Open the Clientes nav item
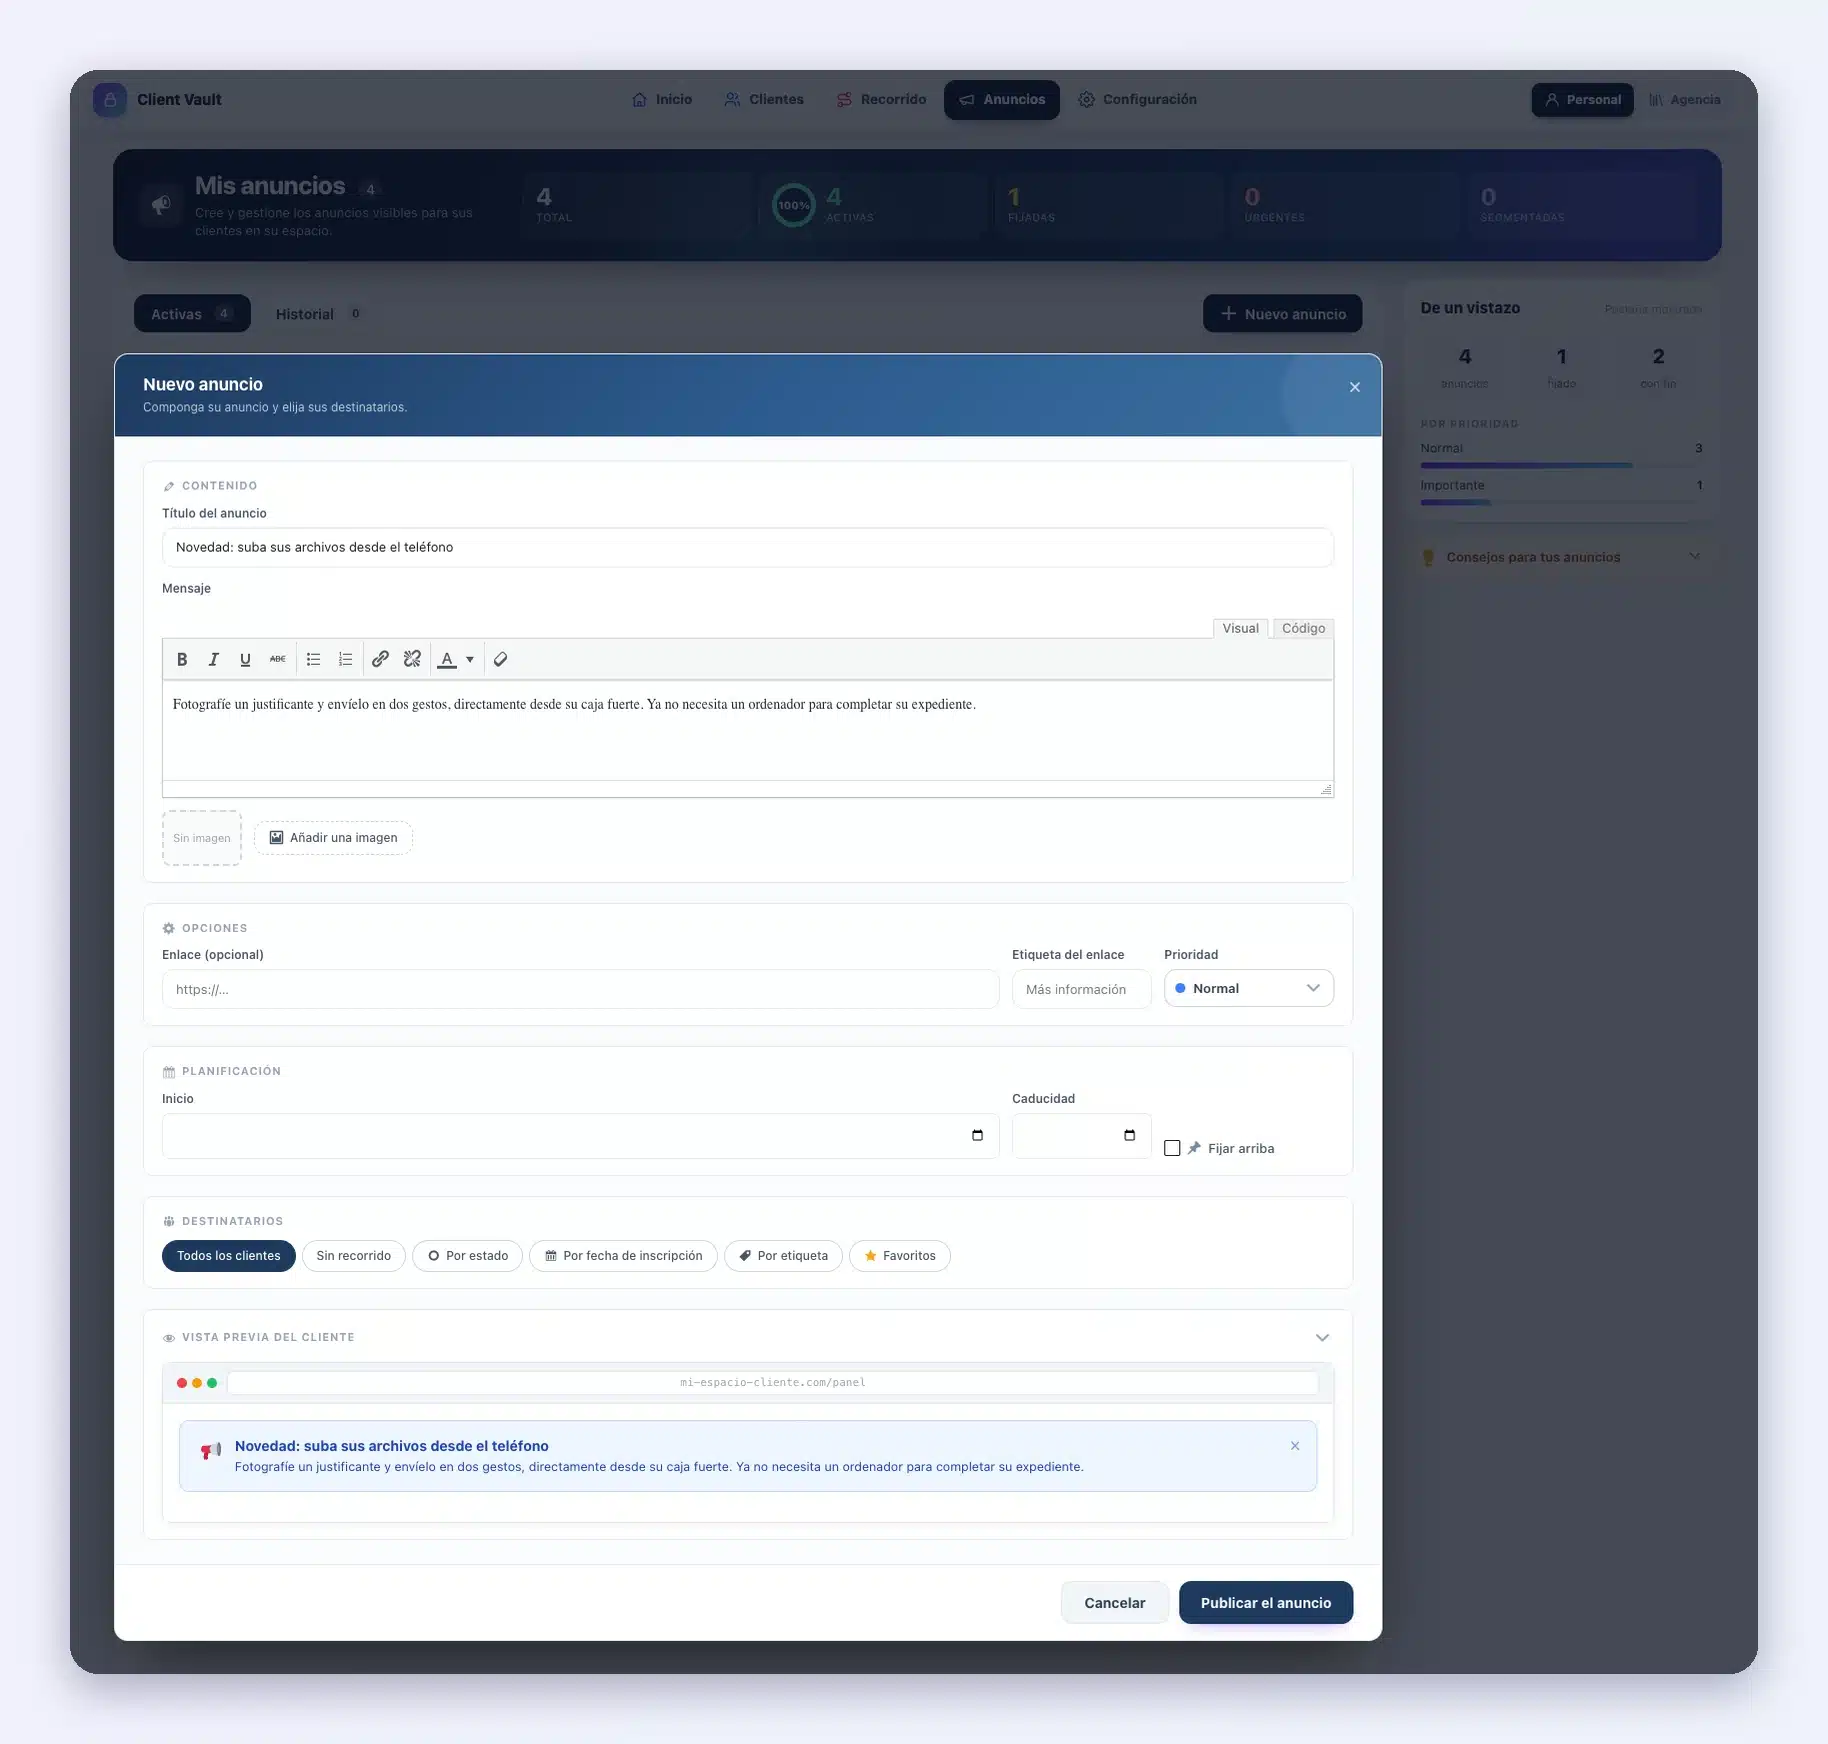The width and height of the screenshot is (1828, 1744). click(764, 99)
